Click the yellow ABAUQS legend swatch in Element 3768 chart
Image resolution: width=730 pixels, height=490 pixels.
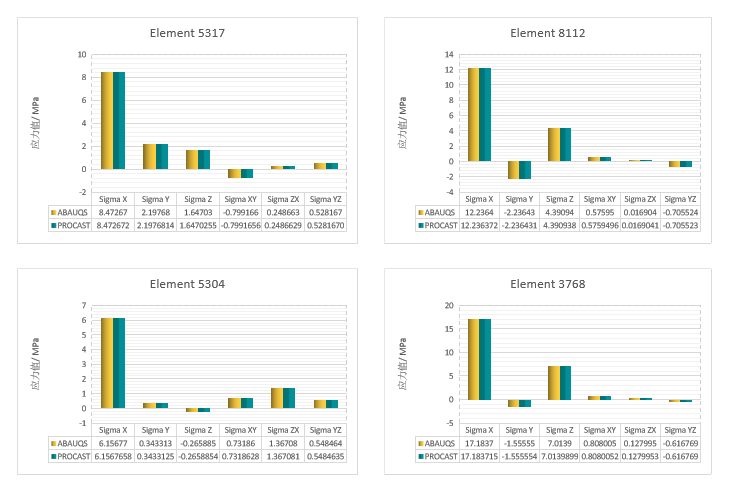click(x=421, y=443)
